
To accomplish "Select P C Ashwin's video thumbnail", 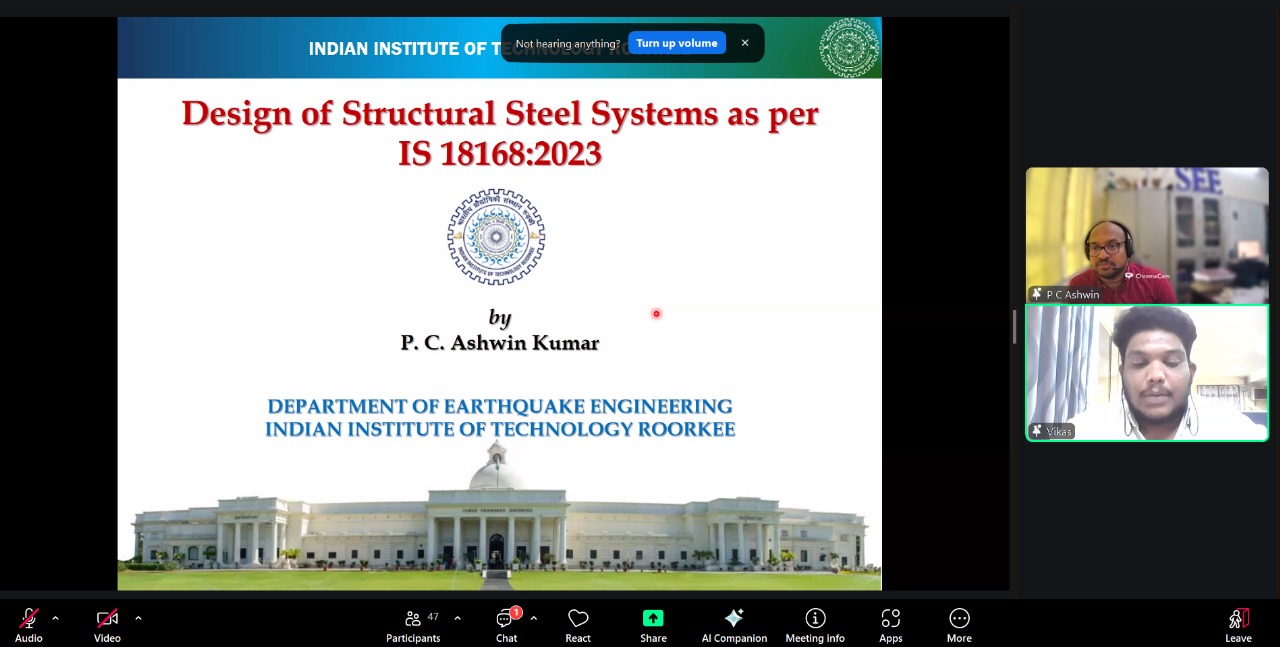I will coord(1147,235).
